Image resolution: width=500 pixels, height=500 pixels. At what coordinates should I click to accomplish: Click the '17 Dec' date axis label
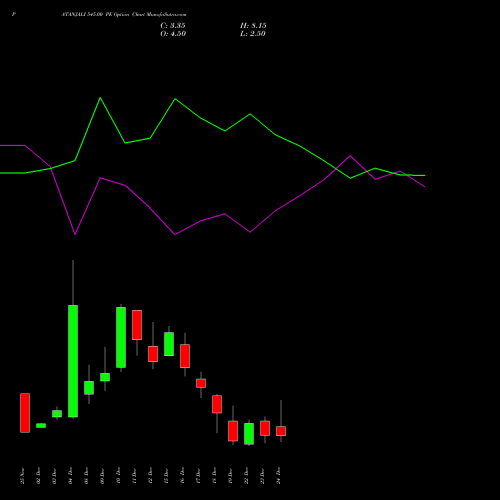point(198,476)
